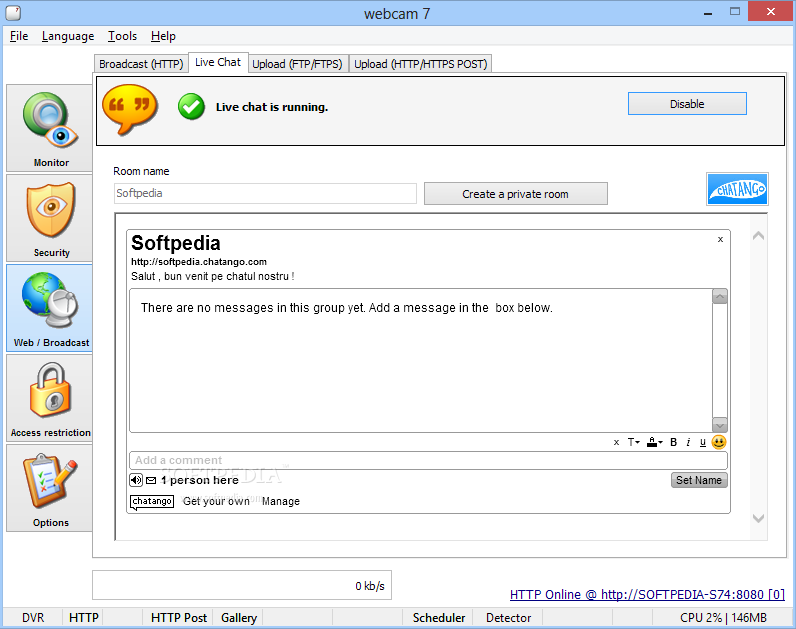
Task: Select the Web / Broadcast section
Action: [x=50, y=308]
